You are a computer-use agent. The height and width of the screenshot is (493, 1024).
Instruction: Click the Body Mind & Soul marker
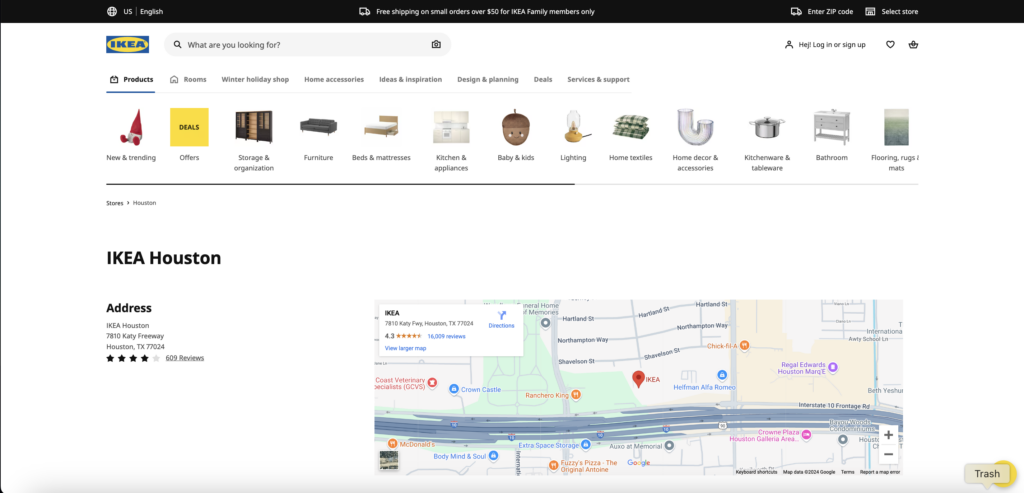point(494,456)
